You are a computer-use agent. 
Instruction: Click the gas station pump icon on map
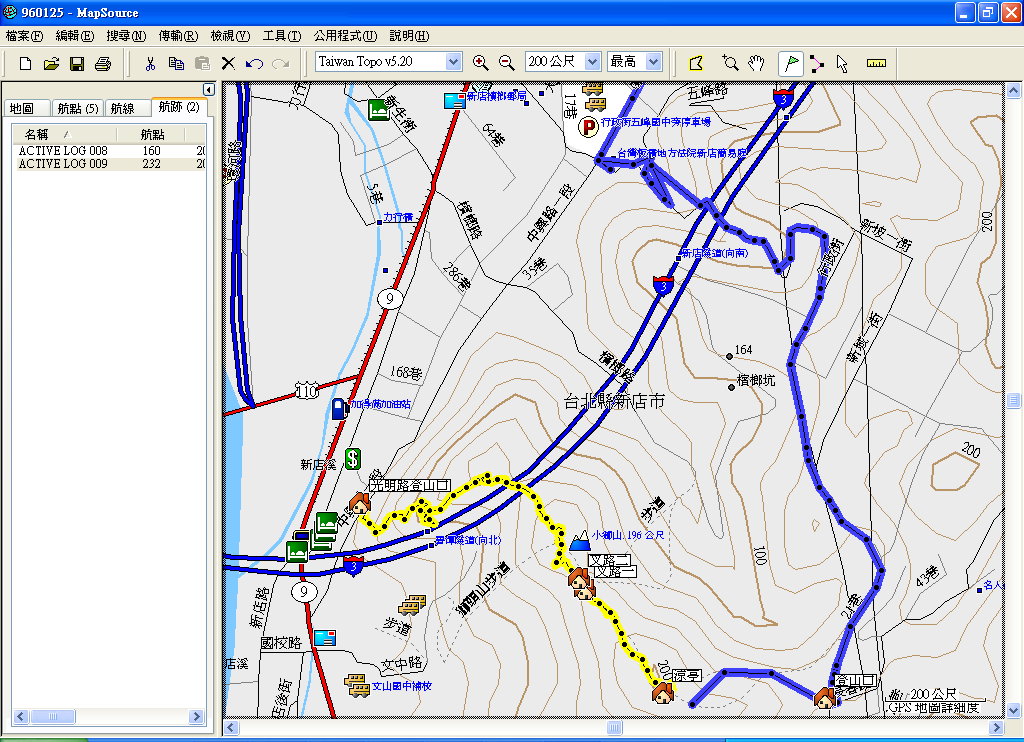(340, 408)
